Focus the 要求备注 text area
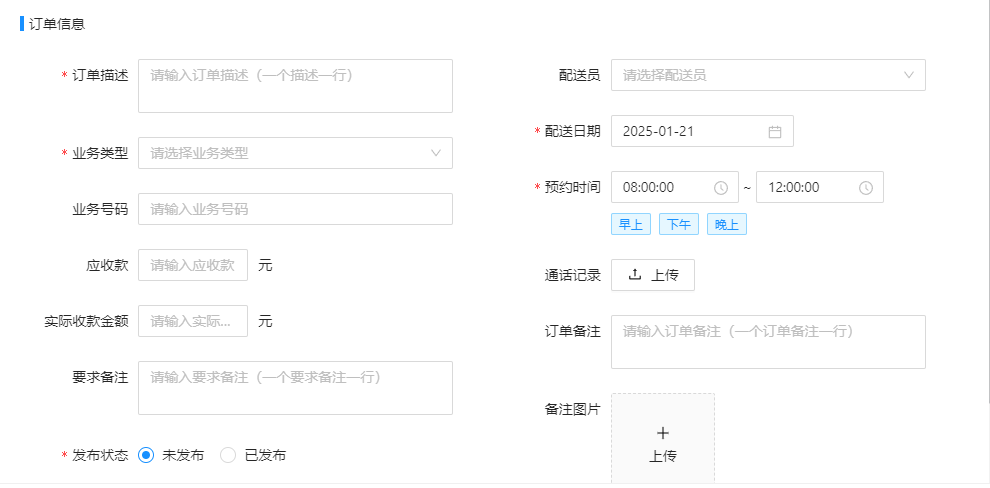The width and height of the screenshot is (990, 488). tap(295, 388)
